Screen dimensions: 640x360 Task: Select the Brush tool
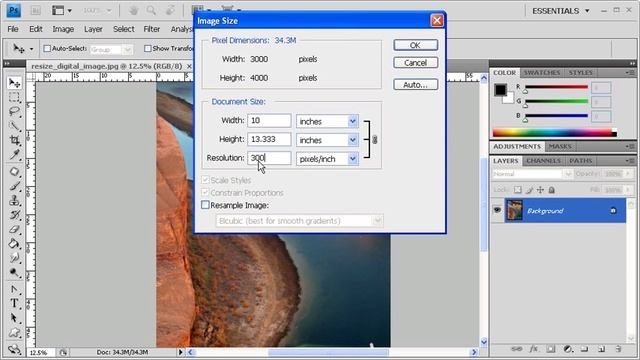(x=14, y=186)
